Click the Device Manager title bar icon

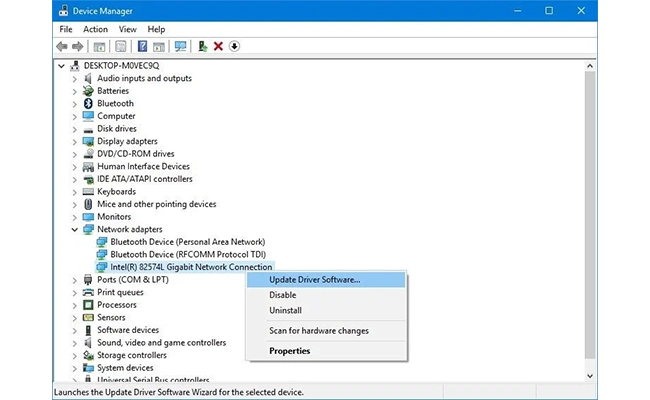63,11
